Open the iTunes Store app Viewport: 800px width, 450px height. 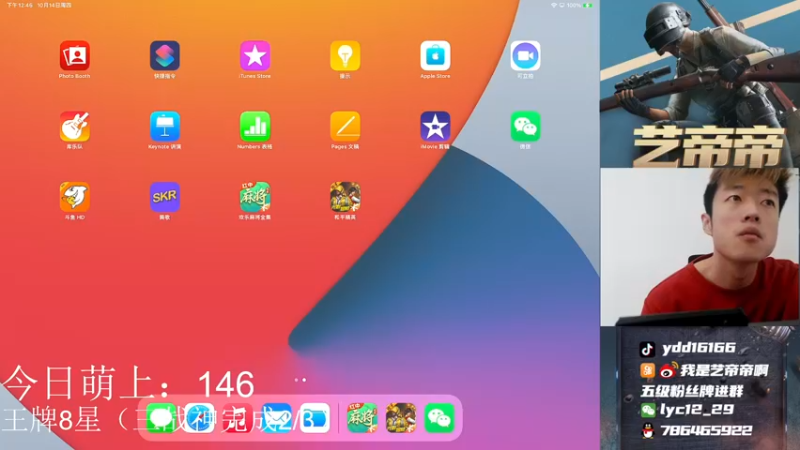click(x=255, y=55)
